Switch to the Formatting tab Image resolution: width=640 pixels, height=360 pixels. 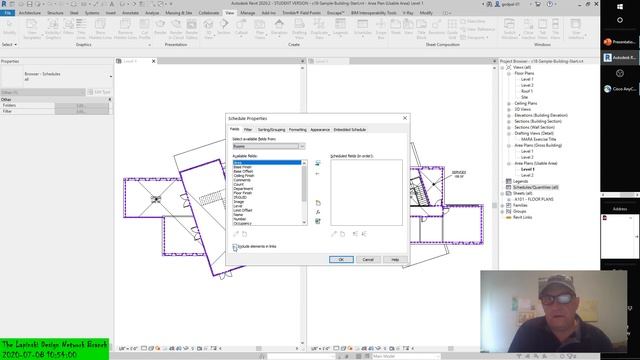[298, 129]
